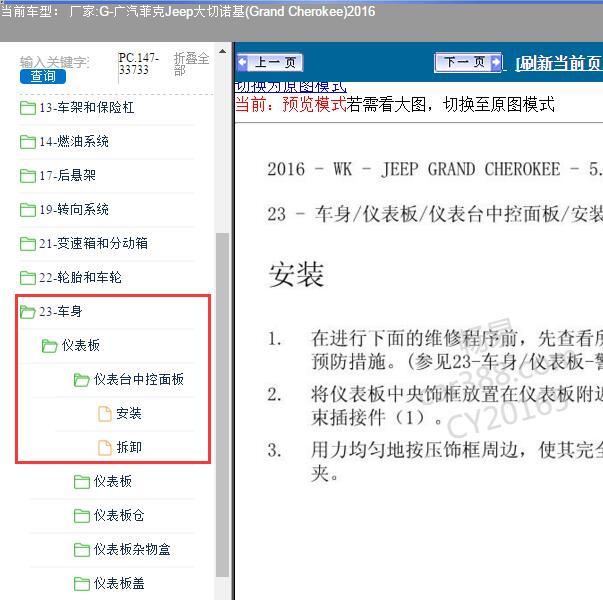
Task: Expand the 13-车架和保险杠 tree item
Action: [87, 107]
